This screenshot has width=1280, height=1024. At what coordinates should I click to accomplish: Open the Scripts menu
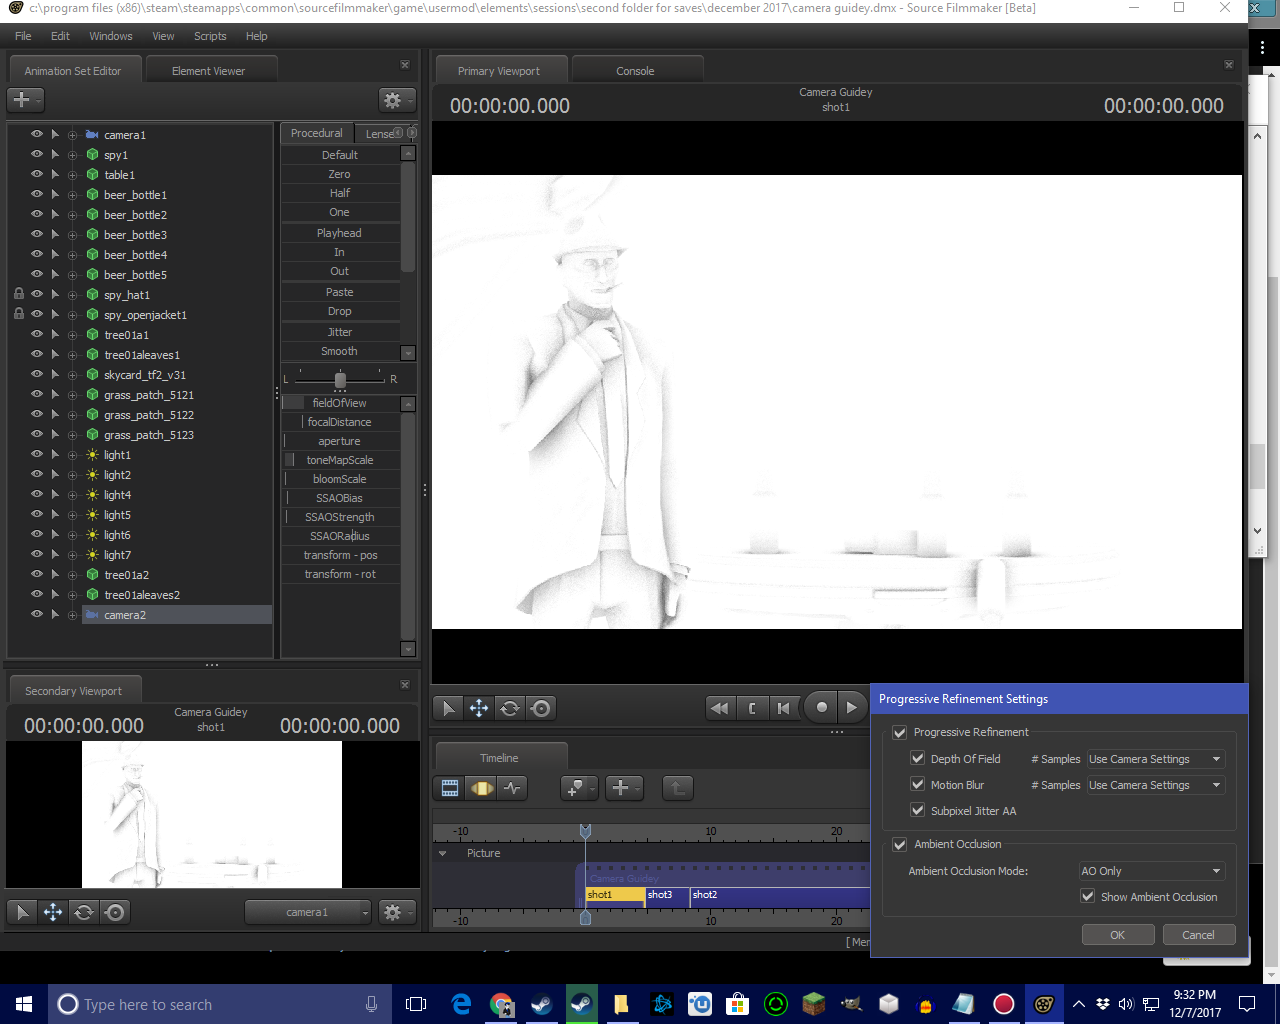click(x=210, y=36)
